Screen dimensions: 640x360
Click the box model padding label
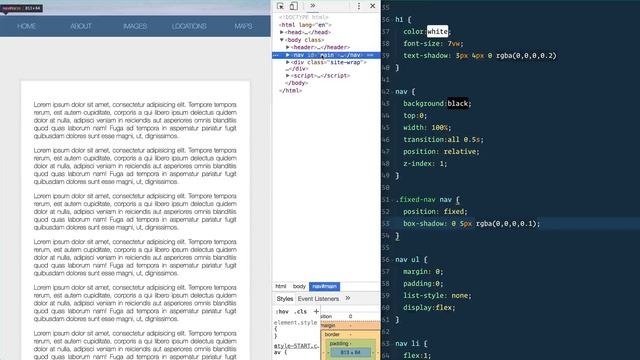[339, 343]
